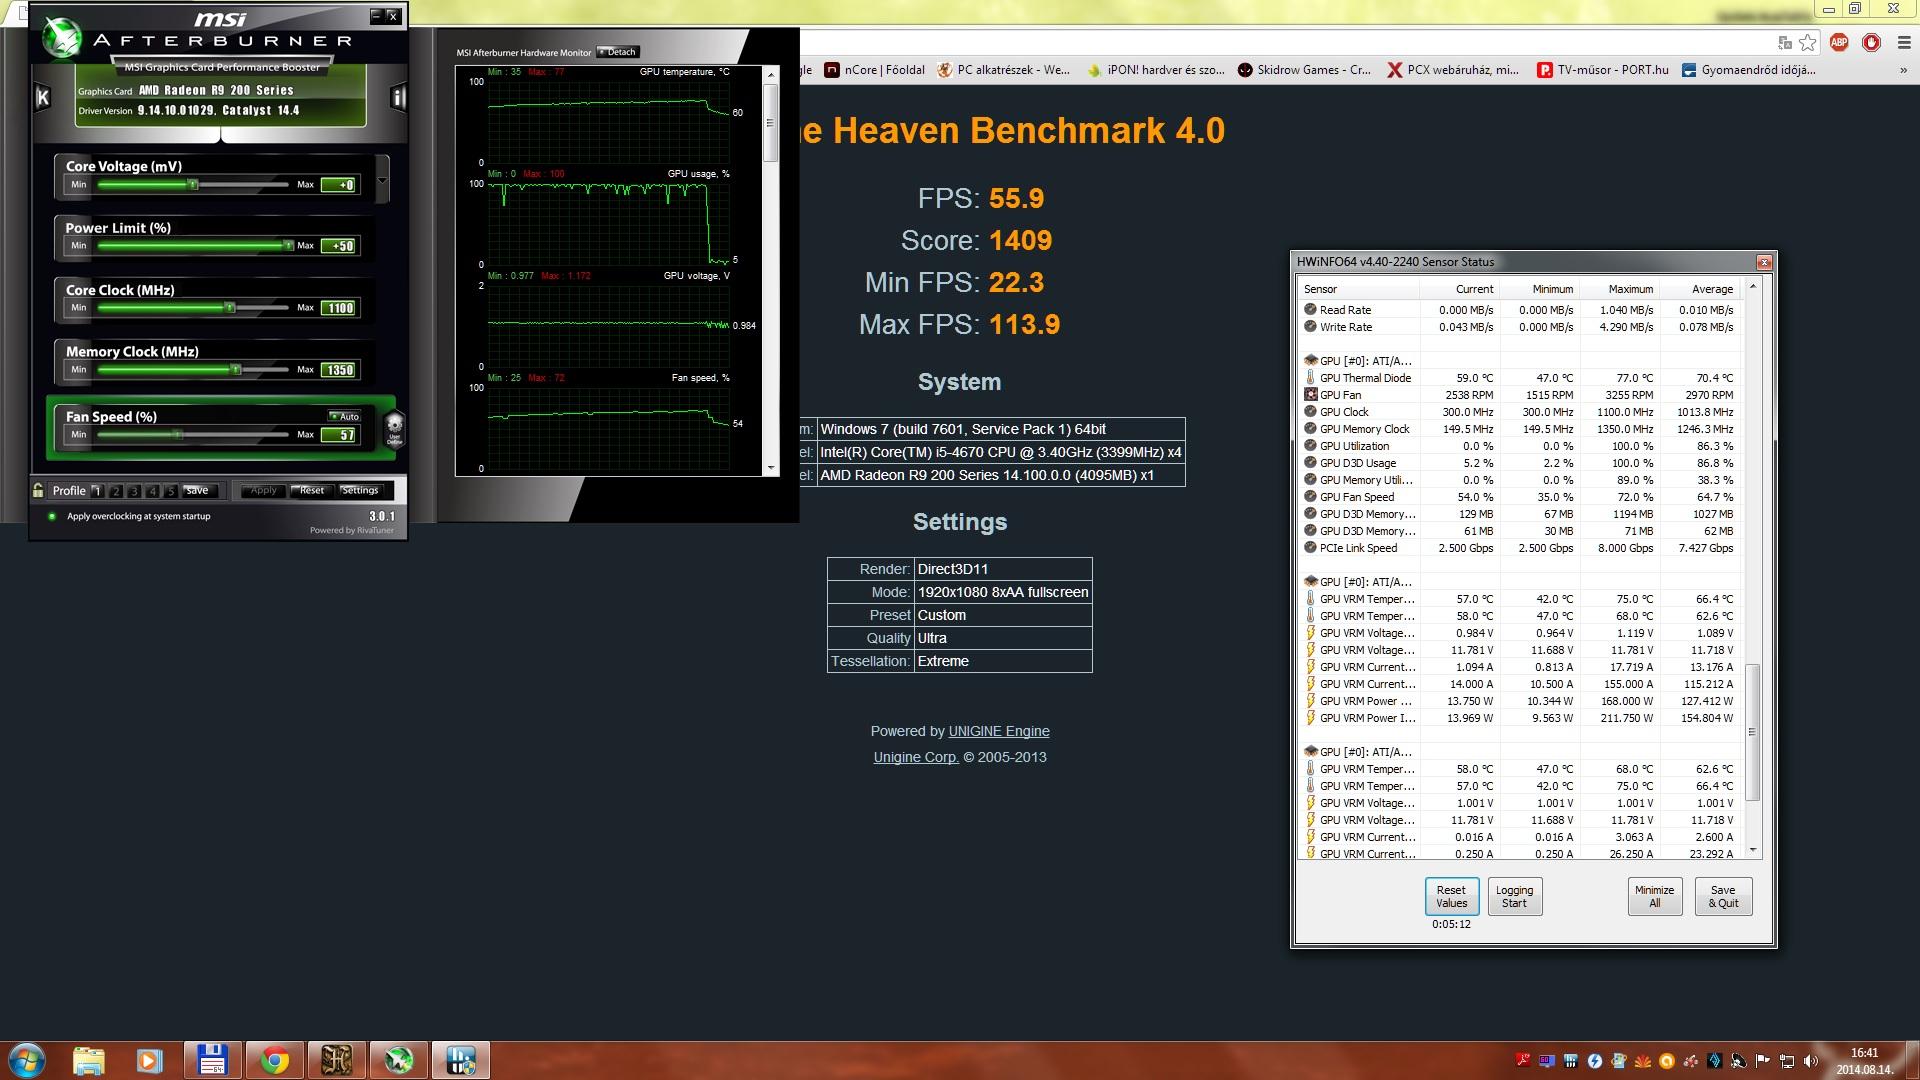The height and width of the screenshot is (1080, 1920).
Task: Open Windows Explorer from taskbar
Action: coord(89,1060)
